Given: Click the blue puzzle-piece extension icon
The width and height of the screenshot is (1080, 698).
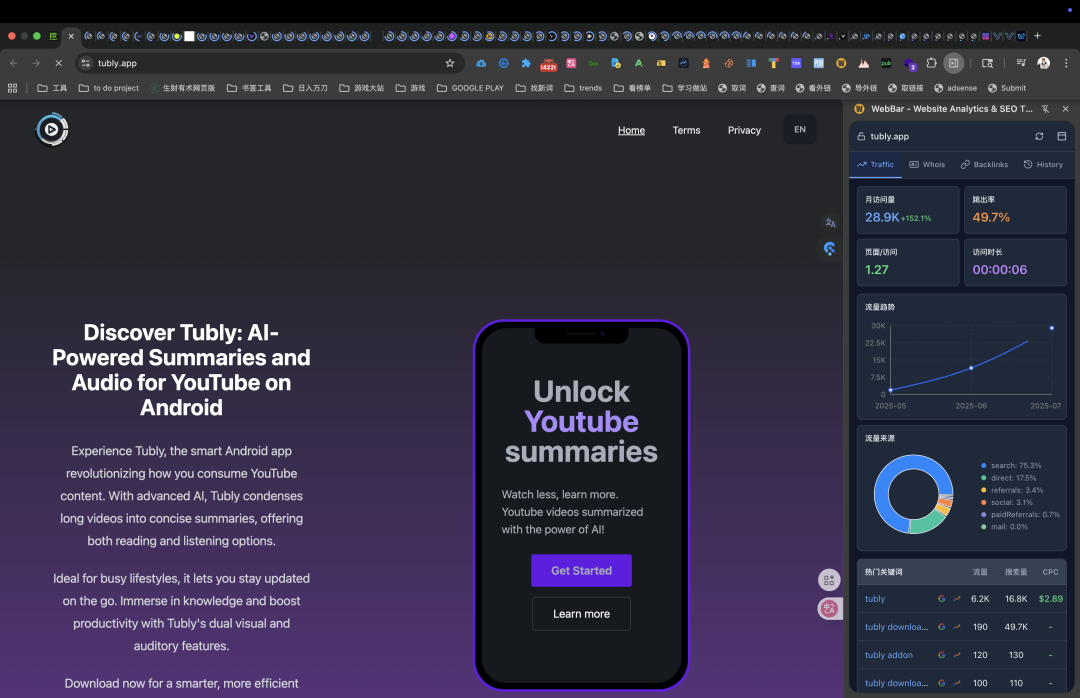Looking at the screenshot, I should coord(526,63).
